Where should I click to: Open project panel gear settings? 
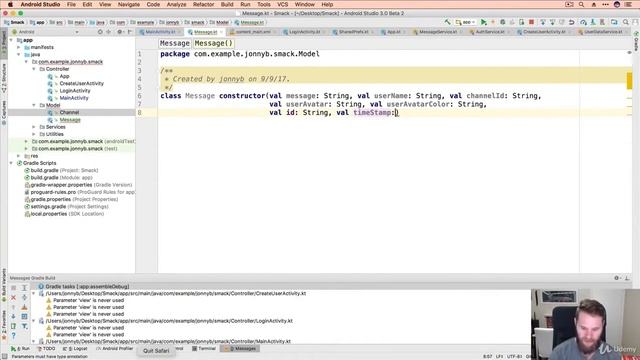(x=120, y=32)
